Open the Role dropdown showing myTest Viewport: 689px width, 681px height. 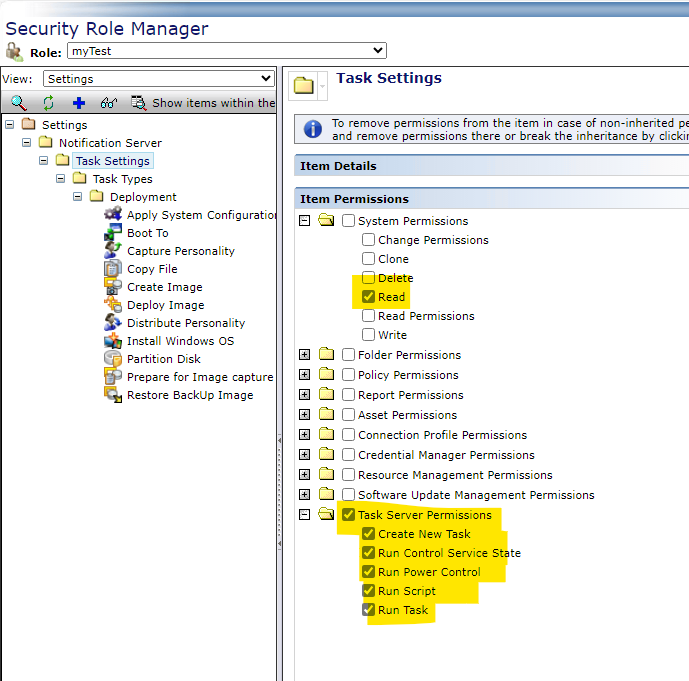[x=226, y=51]
